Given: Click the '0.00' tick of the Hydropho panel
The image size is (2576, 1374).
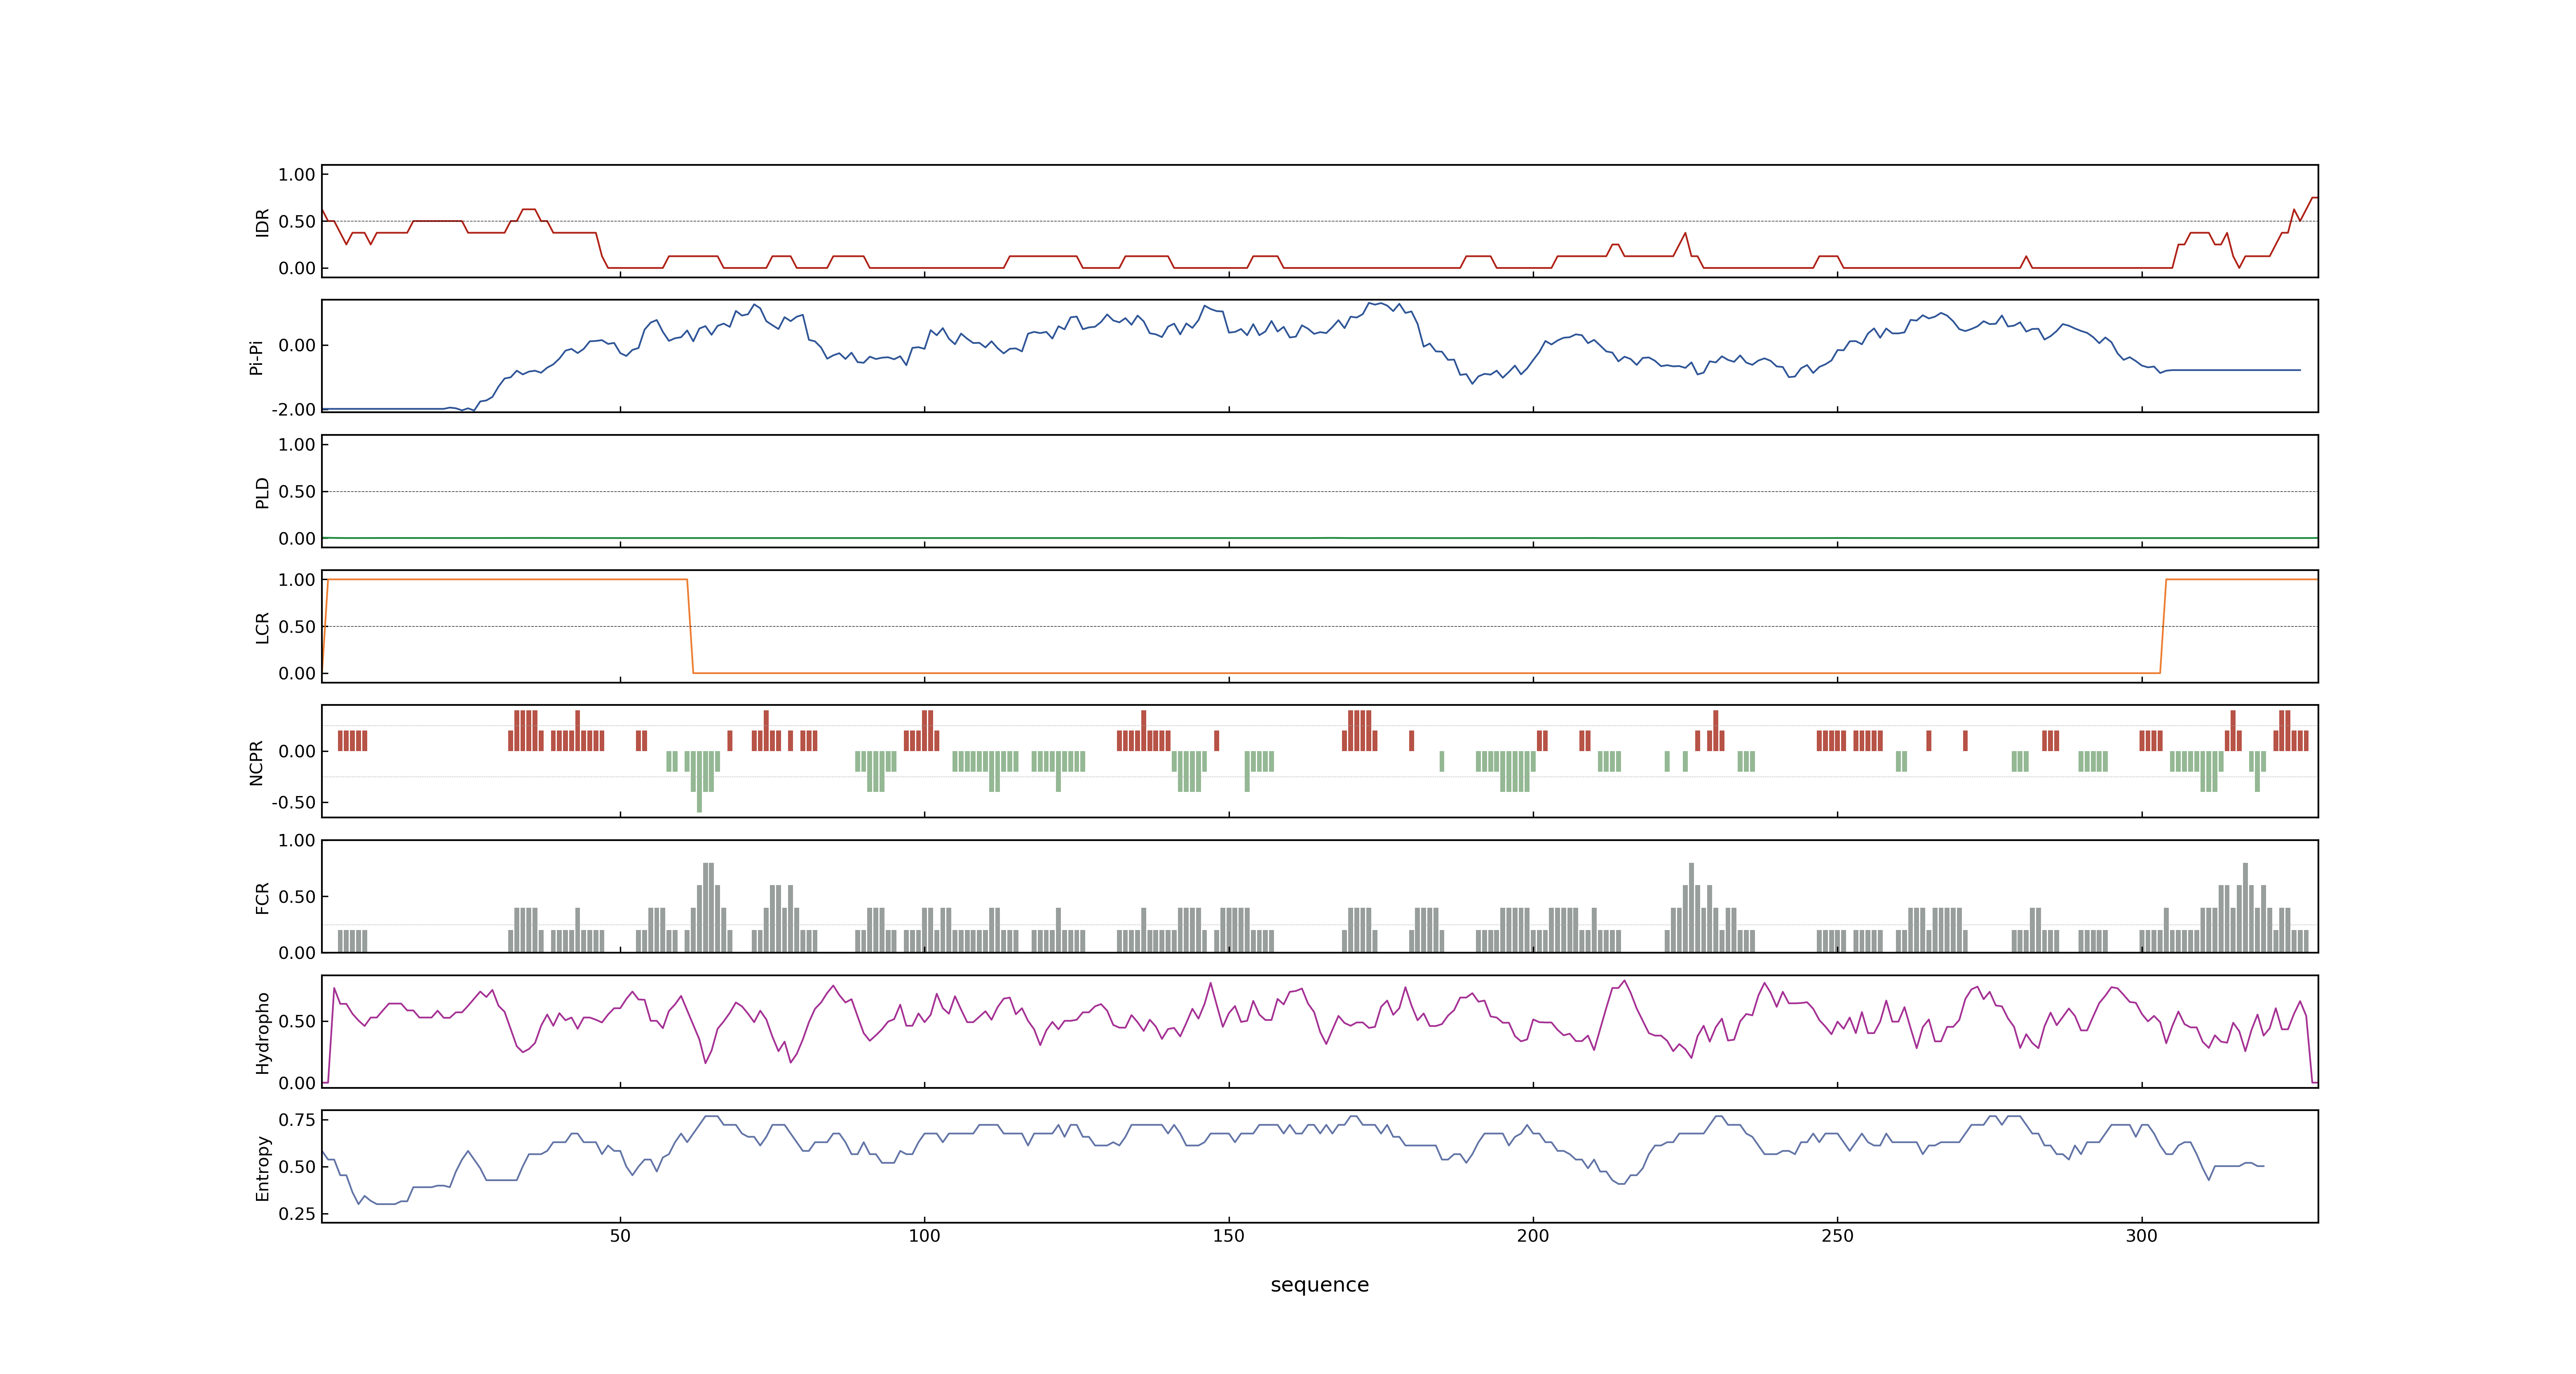Looking at the screenshot, I should pos(297,1083).
